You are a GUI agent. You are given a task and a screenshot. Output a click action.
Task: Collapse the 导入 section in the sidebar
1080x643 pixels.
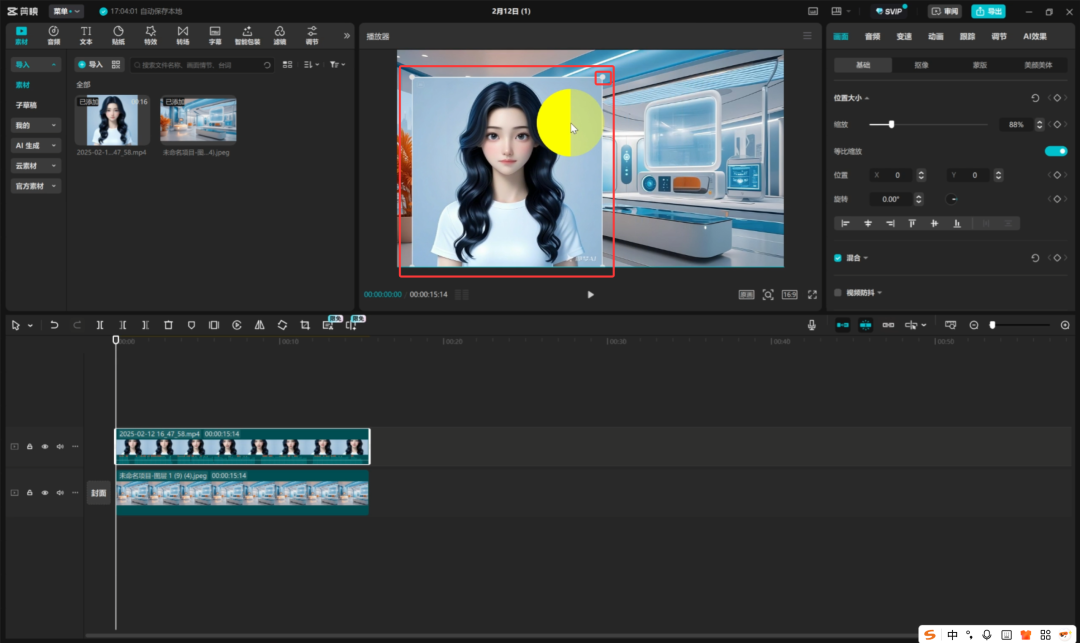36,65
